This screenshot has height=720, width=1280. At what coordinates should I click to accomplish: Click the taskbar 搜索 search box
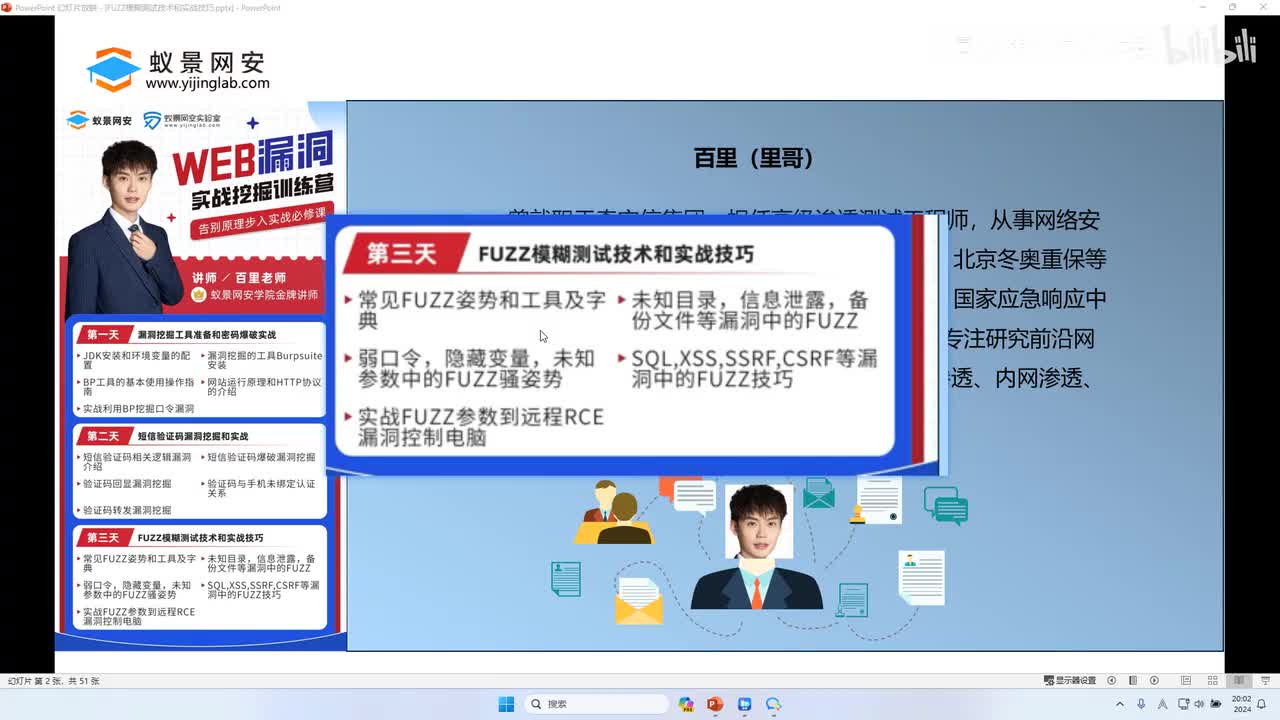point(598,704)
